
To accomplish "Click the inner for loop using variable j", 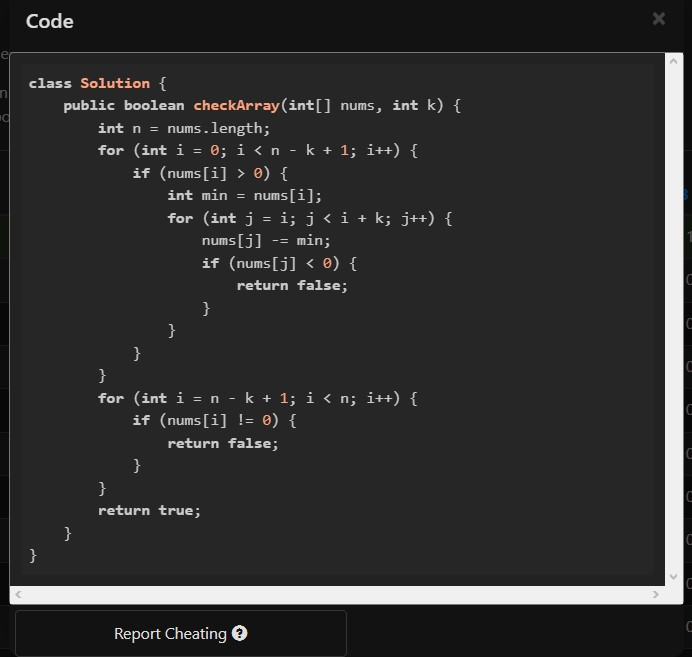I will click(309, 218).
